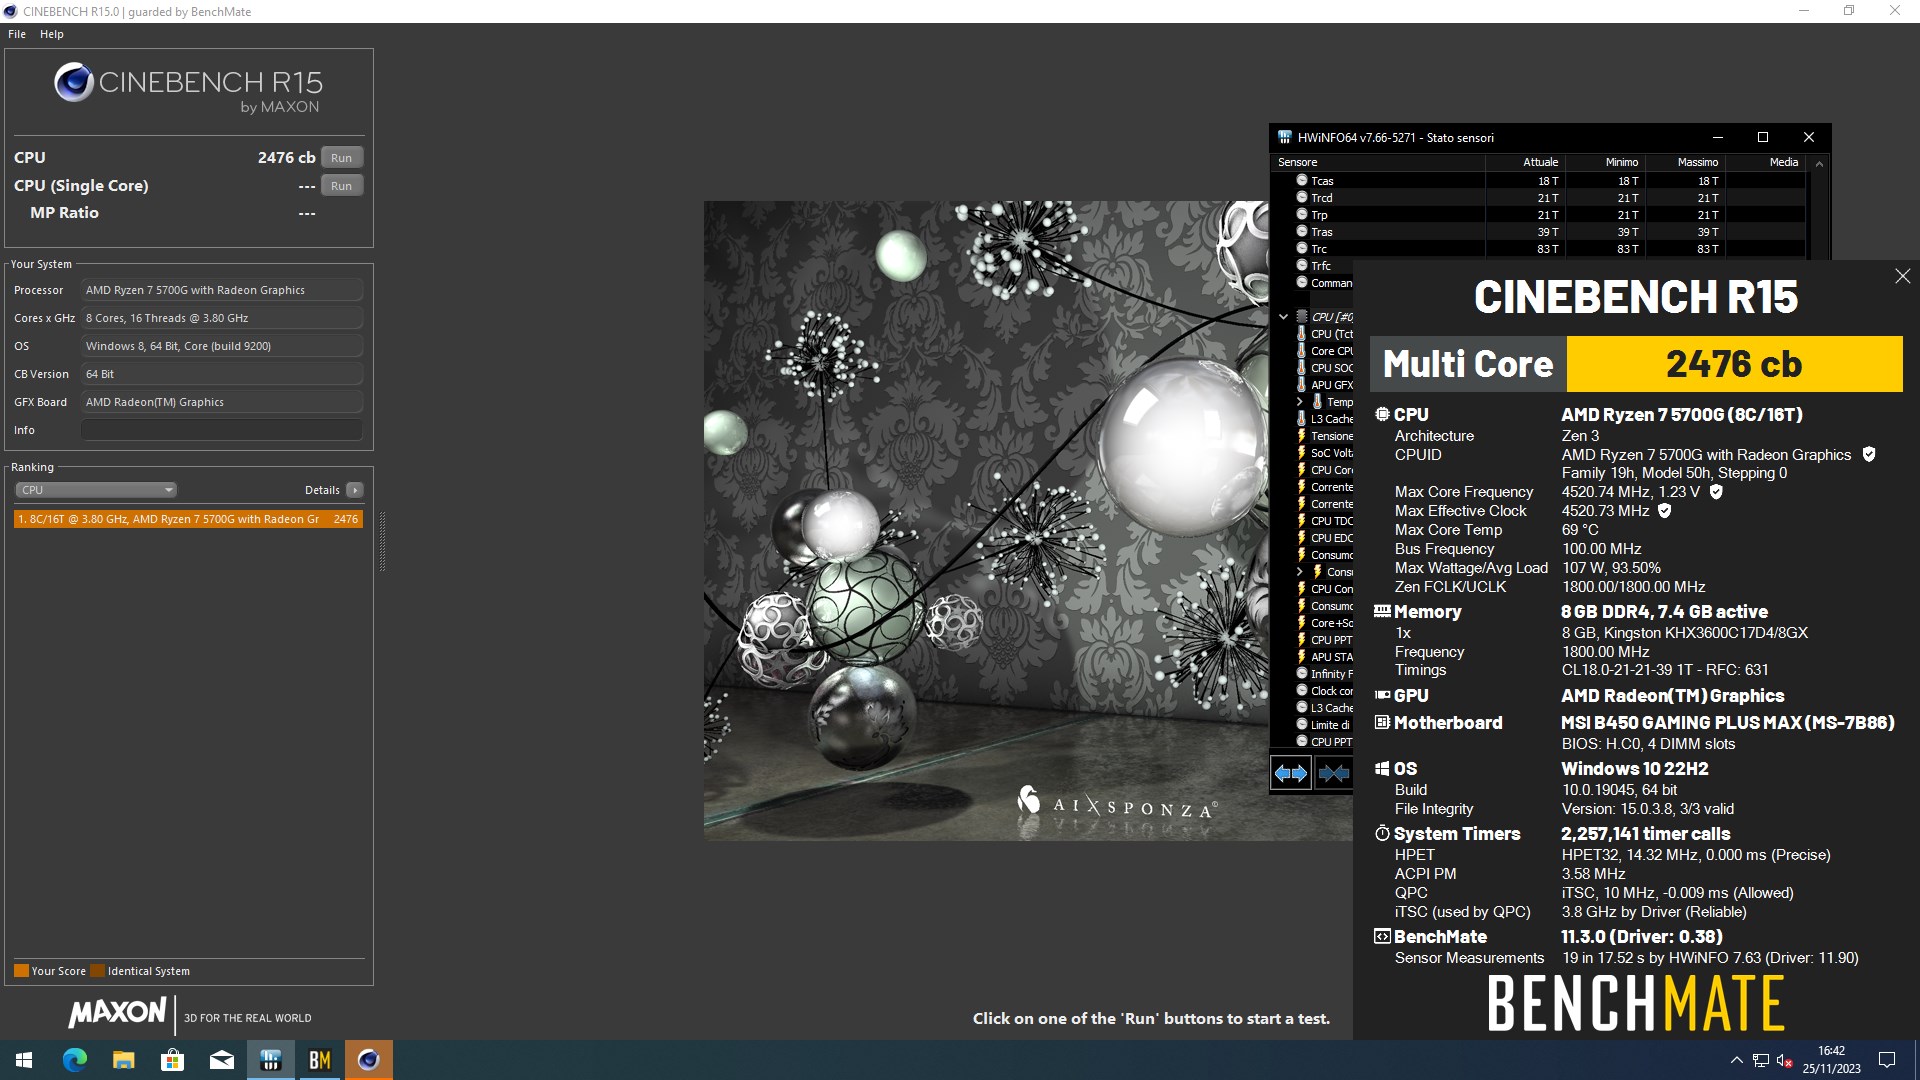Screen dimensions: 1920x1080
Task: Click the Infinity Fabric clock icon
Action: click(1301, 674)
